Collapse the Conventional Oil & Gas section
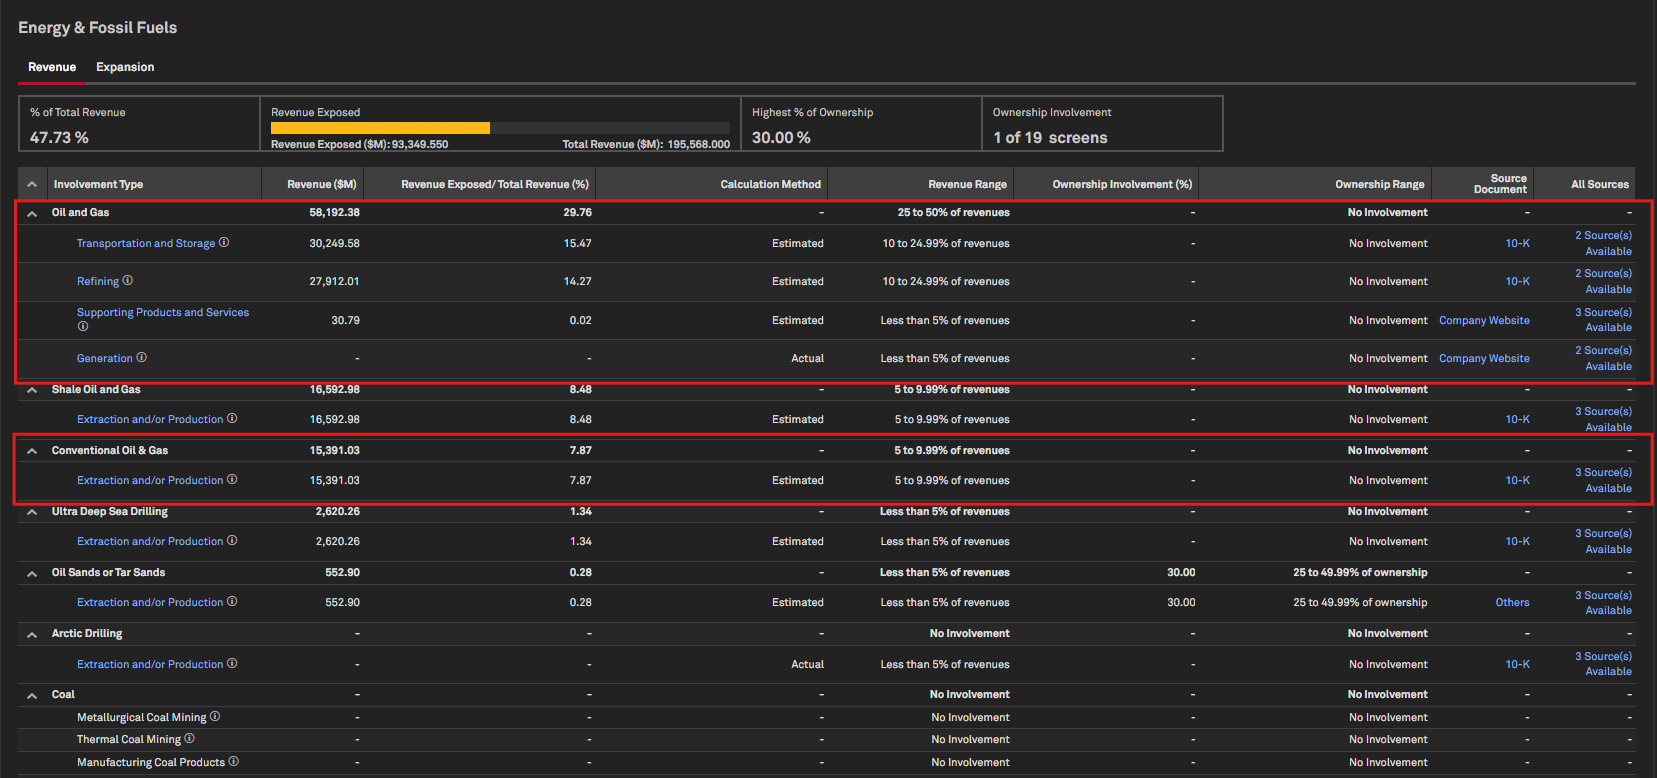1657x778 pixels. pyautogui.click(x=32, y=451)
